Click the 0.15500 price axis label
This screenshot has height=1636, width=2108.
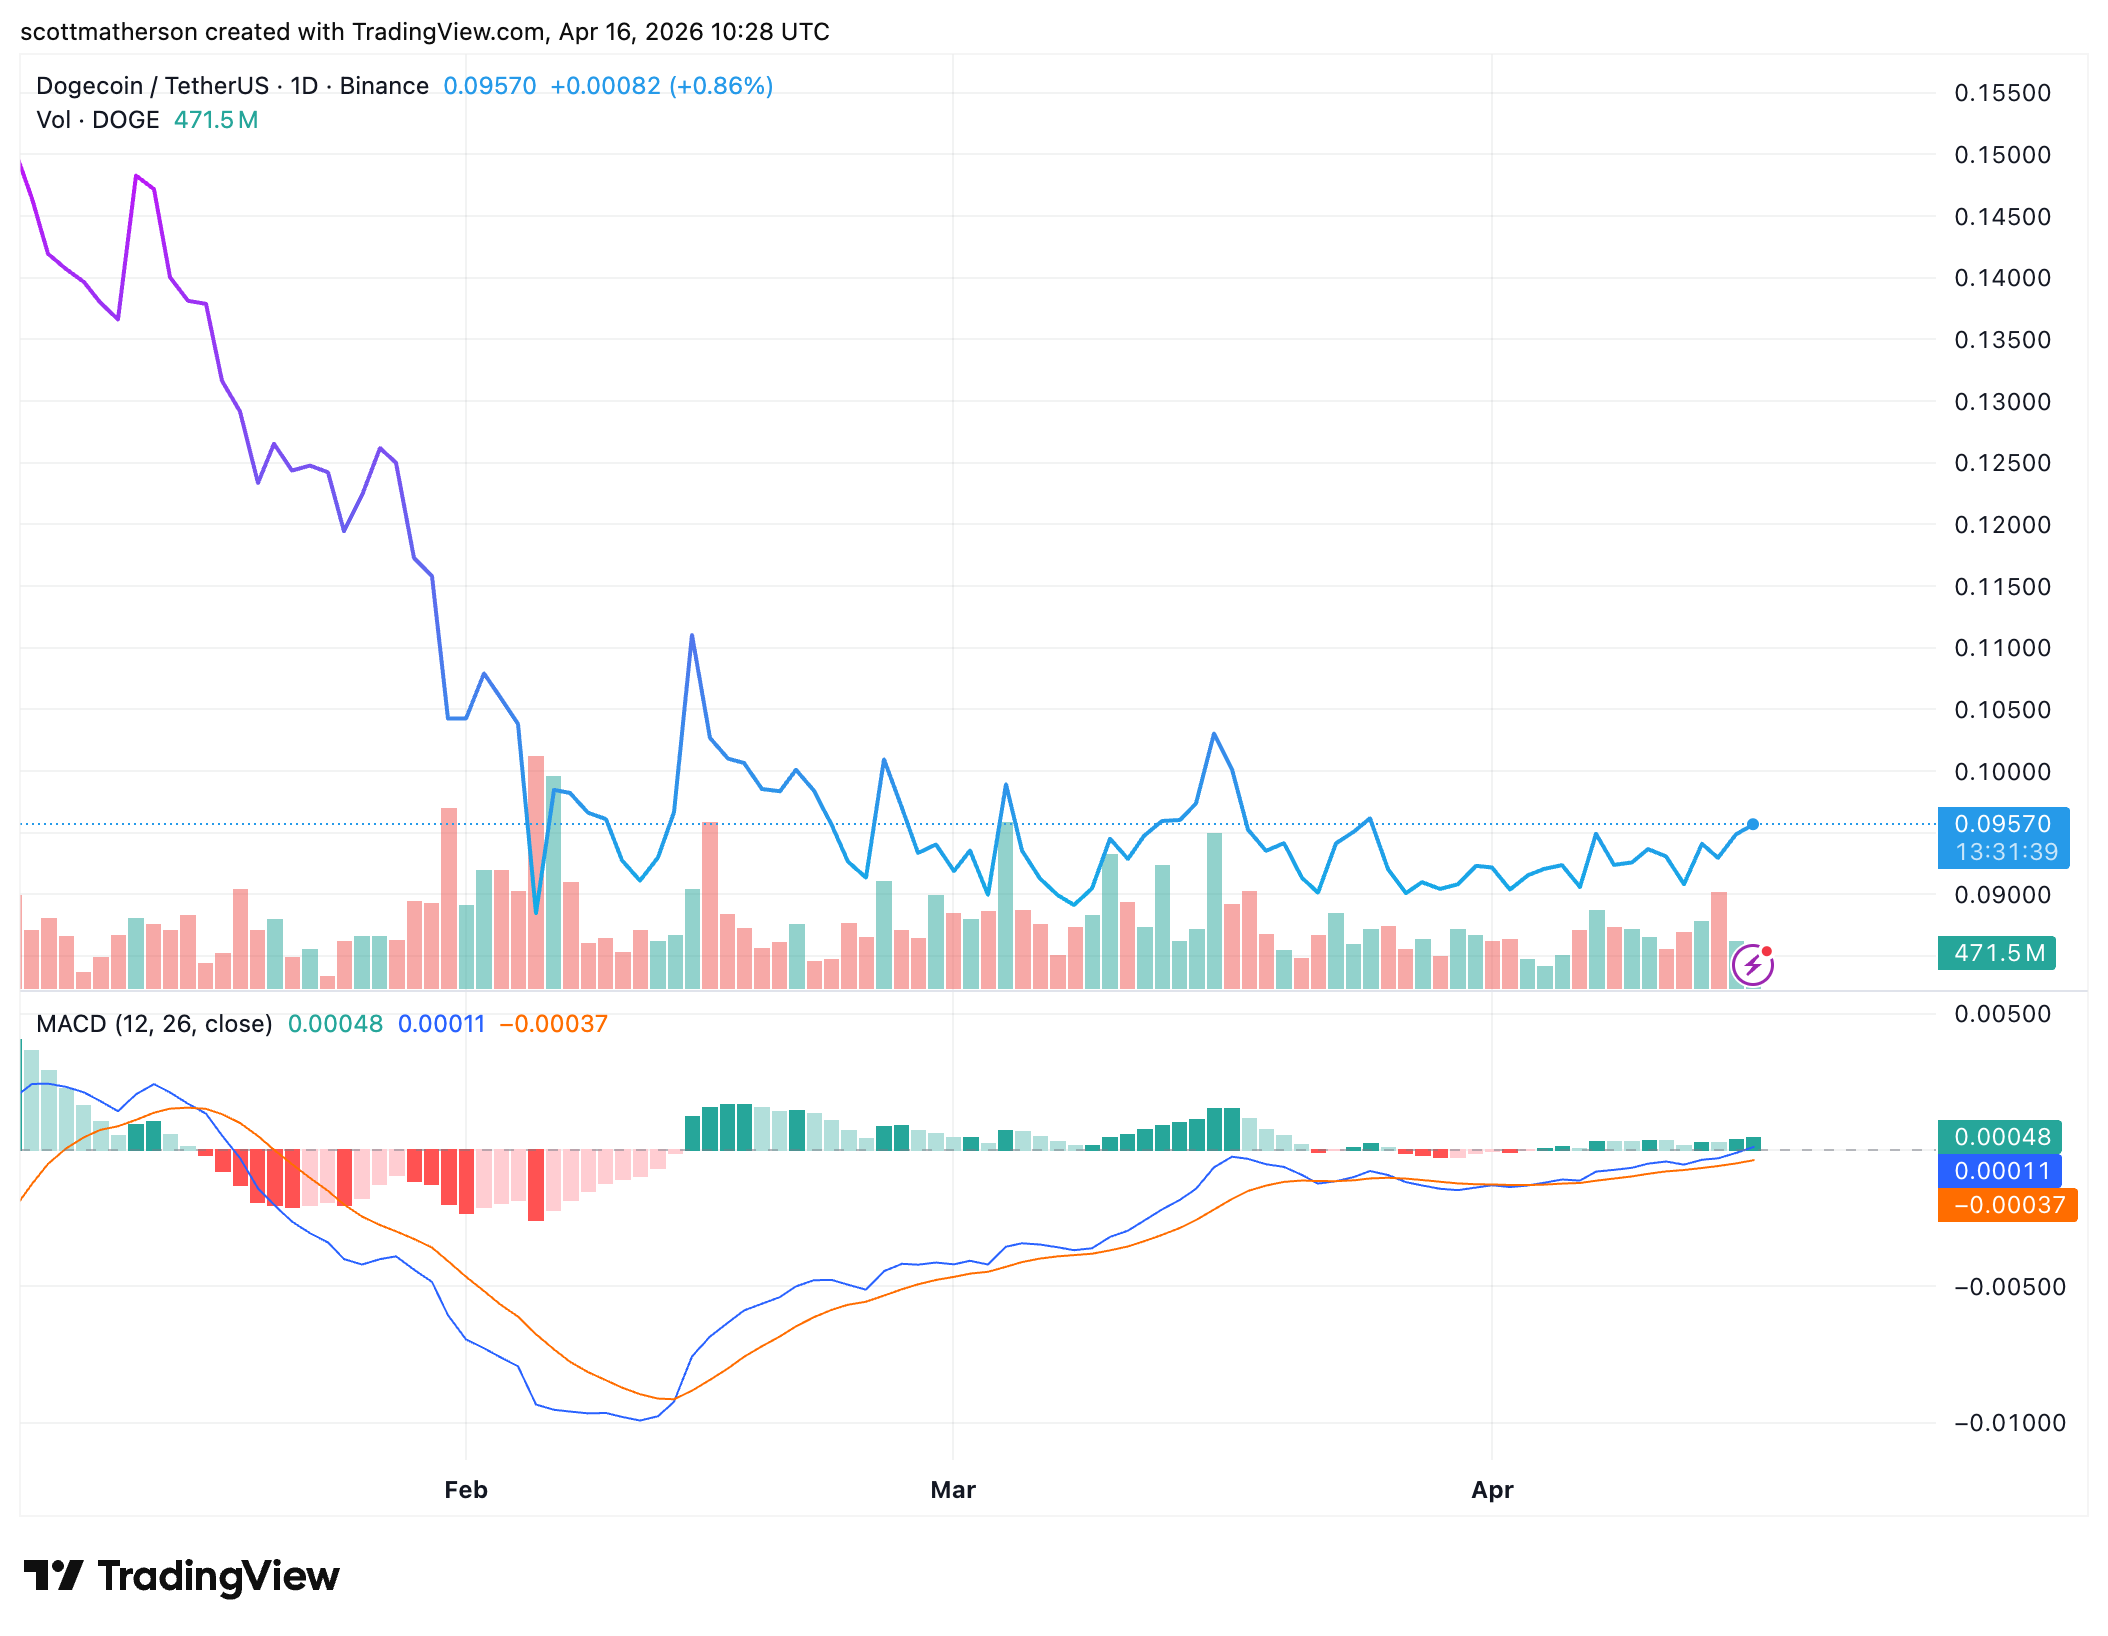pyautogui.click(x=2002, y=93)
